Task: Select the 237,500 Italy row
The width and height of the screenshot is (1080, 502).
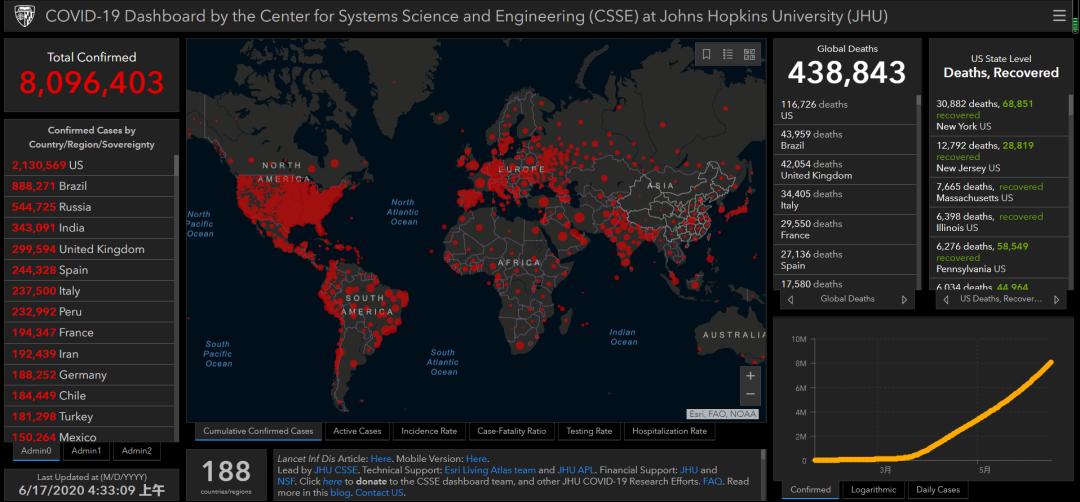Action: point(91,291)
